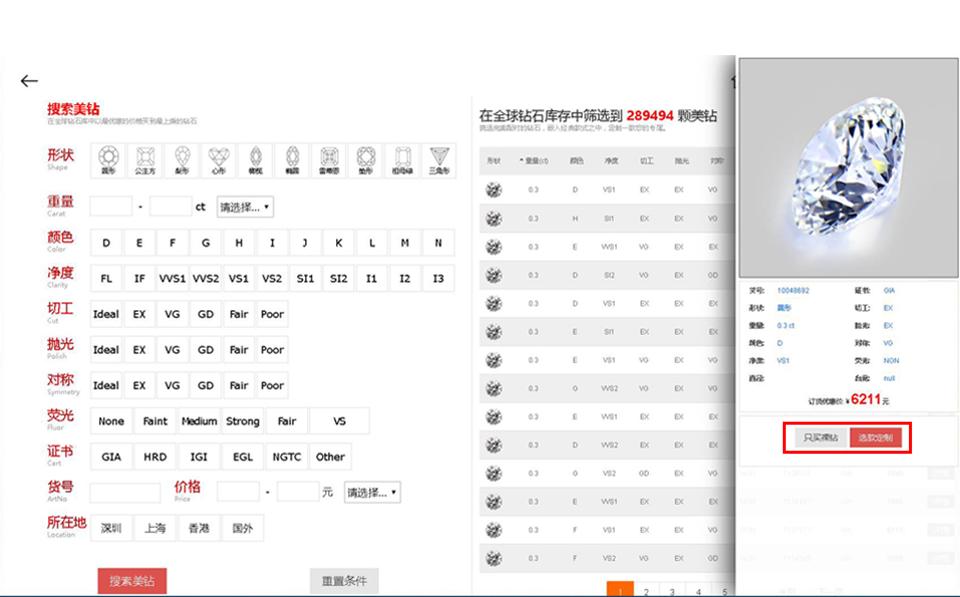
Task: Select color grade D filter
Action: tap(104, 242)
